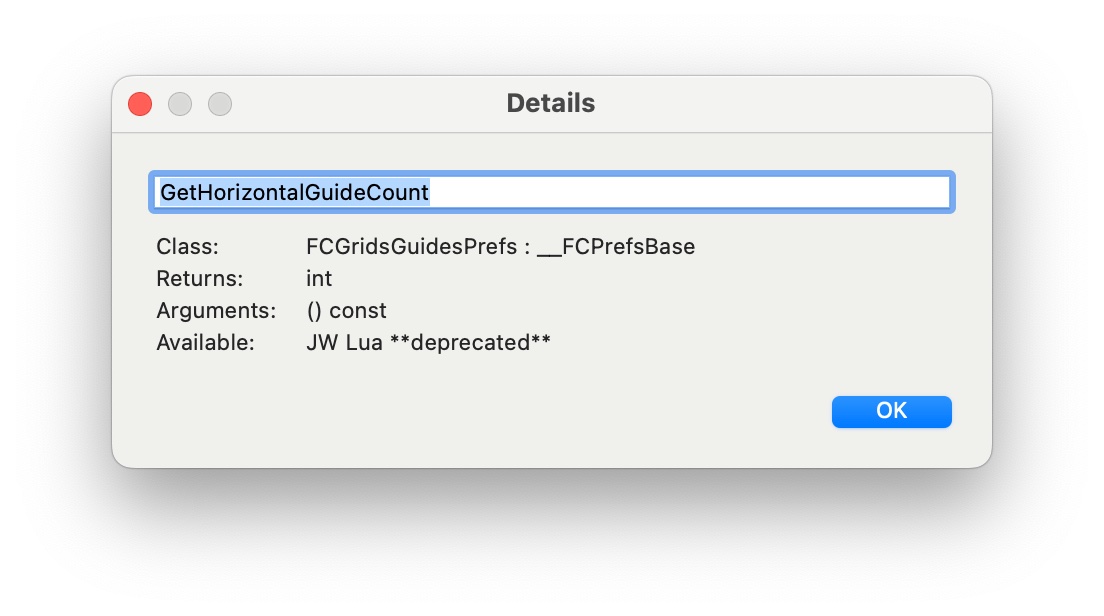The height and width of the screenshot is (616, 1104).
Task: Click the grayed-out minimize window button
Action: [x=180, y=104]
